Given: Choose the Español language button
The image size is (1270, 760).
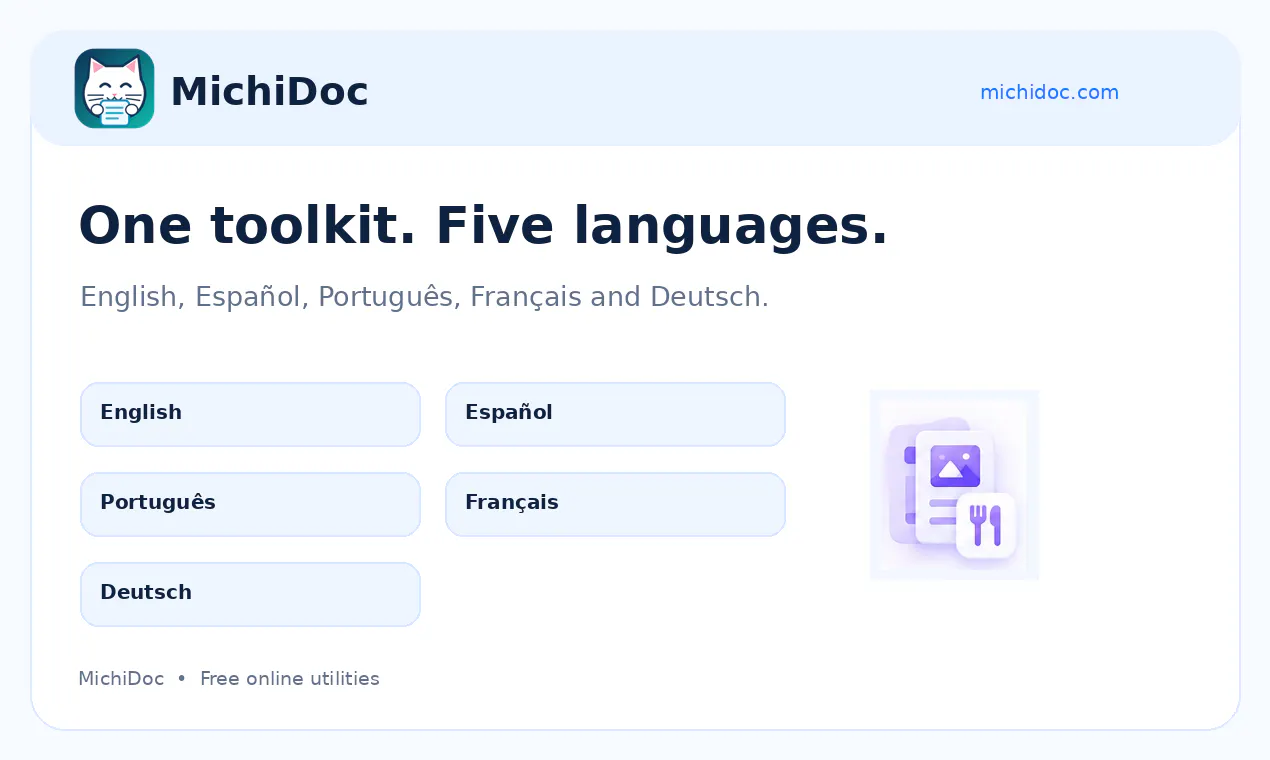Looking at the screenshot, I should click(x=615, y=414).
